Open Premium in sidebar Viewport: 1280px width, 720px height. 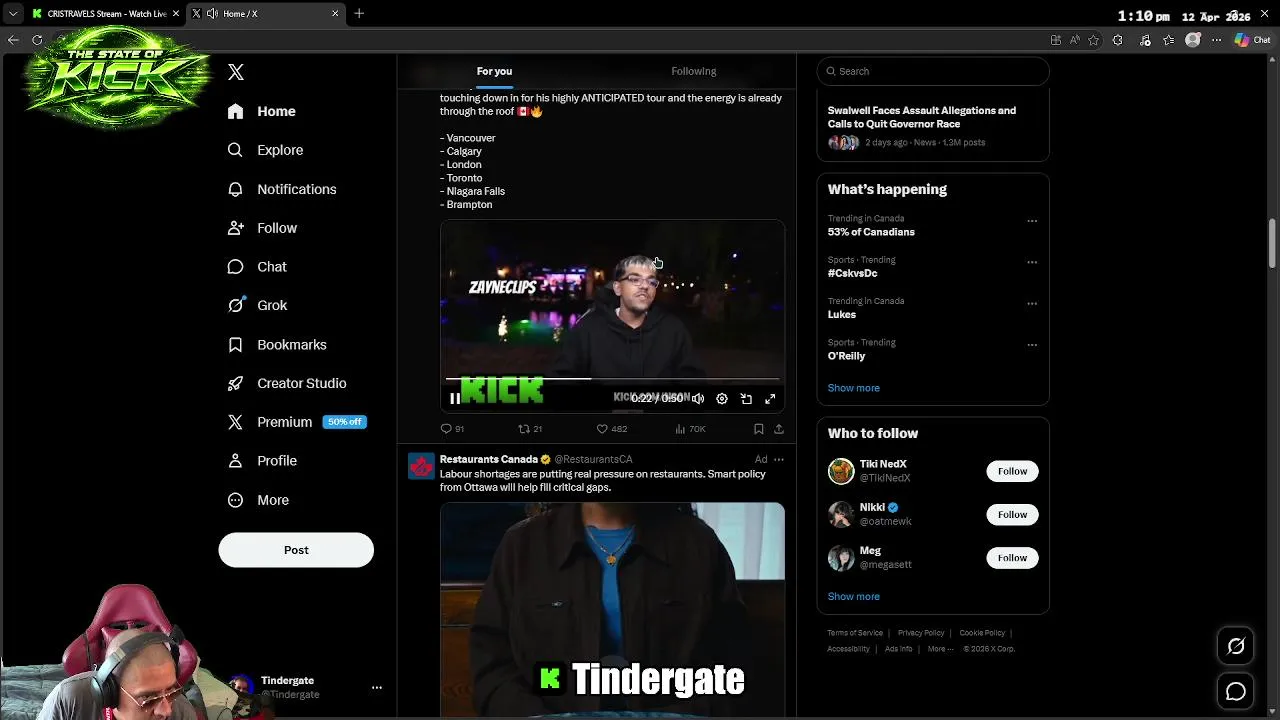click(297, 422)
